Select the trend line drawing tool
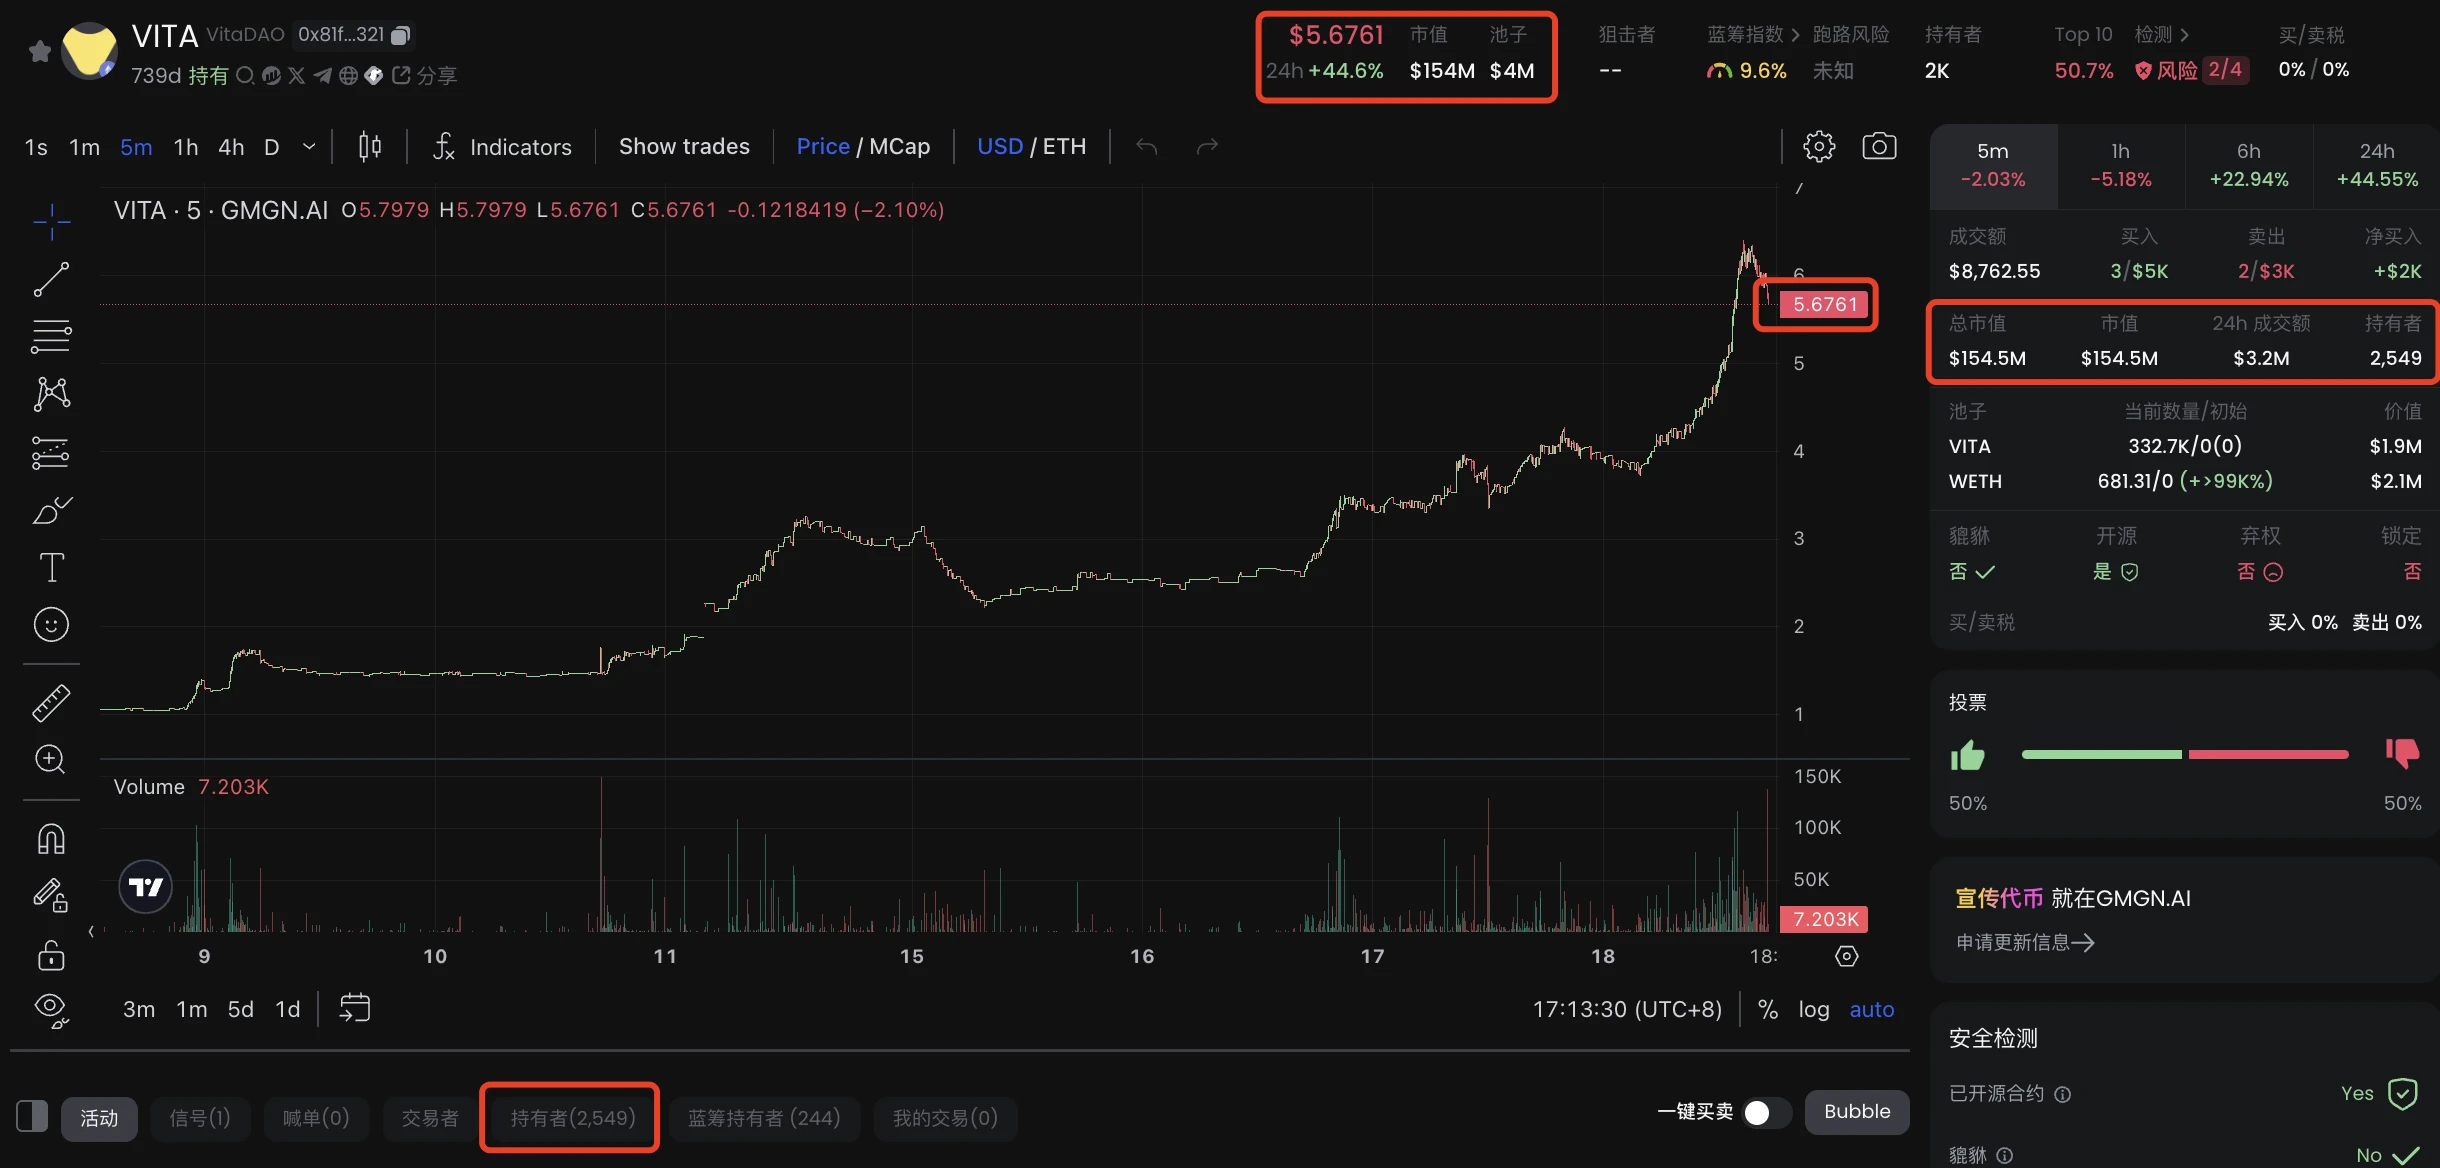Screen dimensions: 2440x1168 51,280
